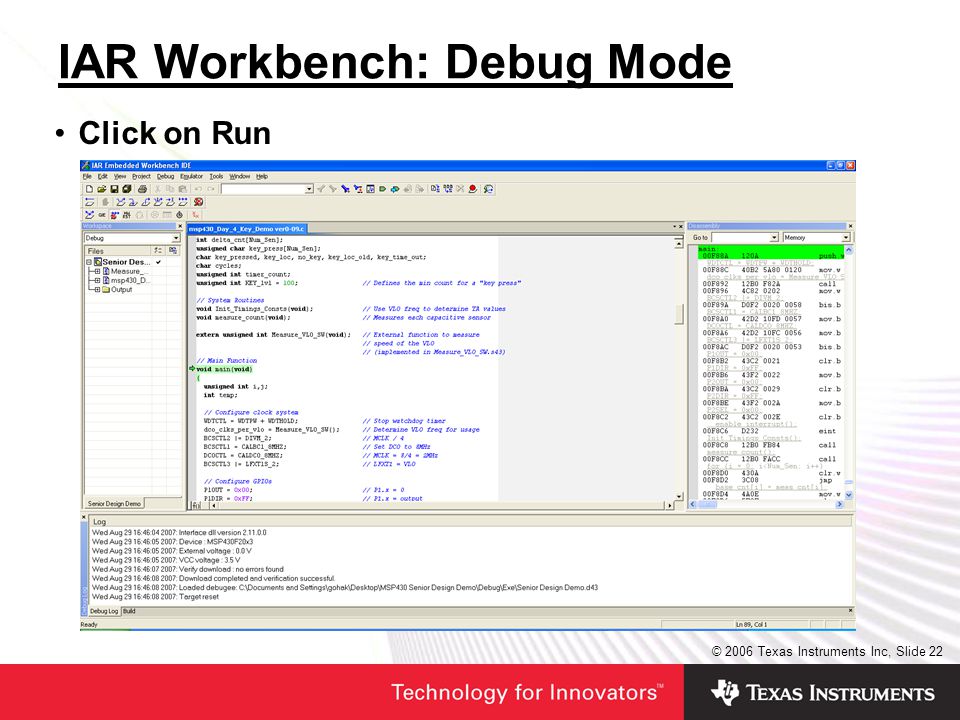
Task: Open the Debug configuration dropdown in Workspace
Action: coord(176,238)
